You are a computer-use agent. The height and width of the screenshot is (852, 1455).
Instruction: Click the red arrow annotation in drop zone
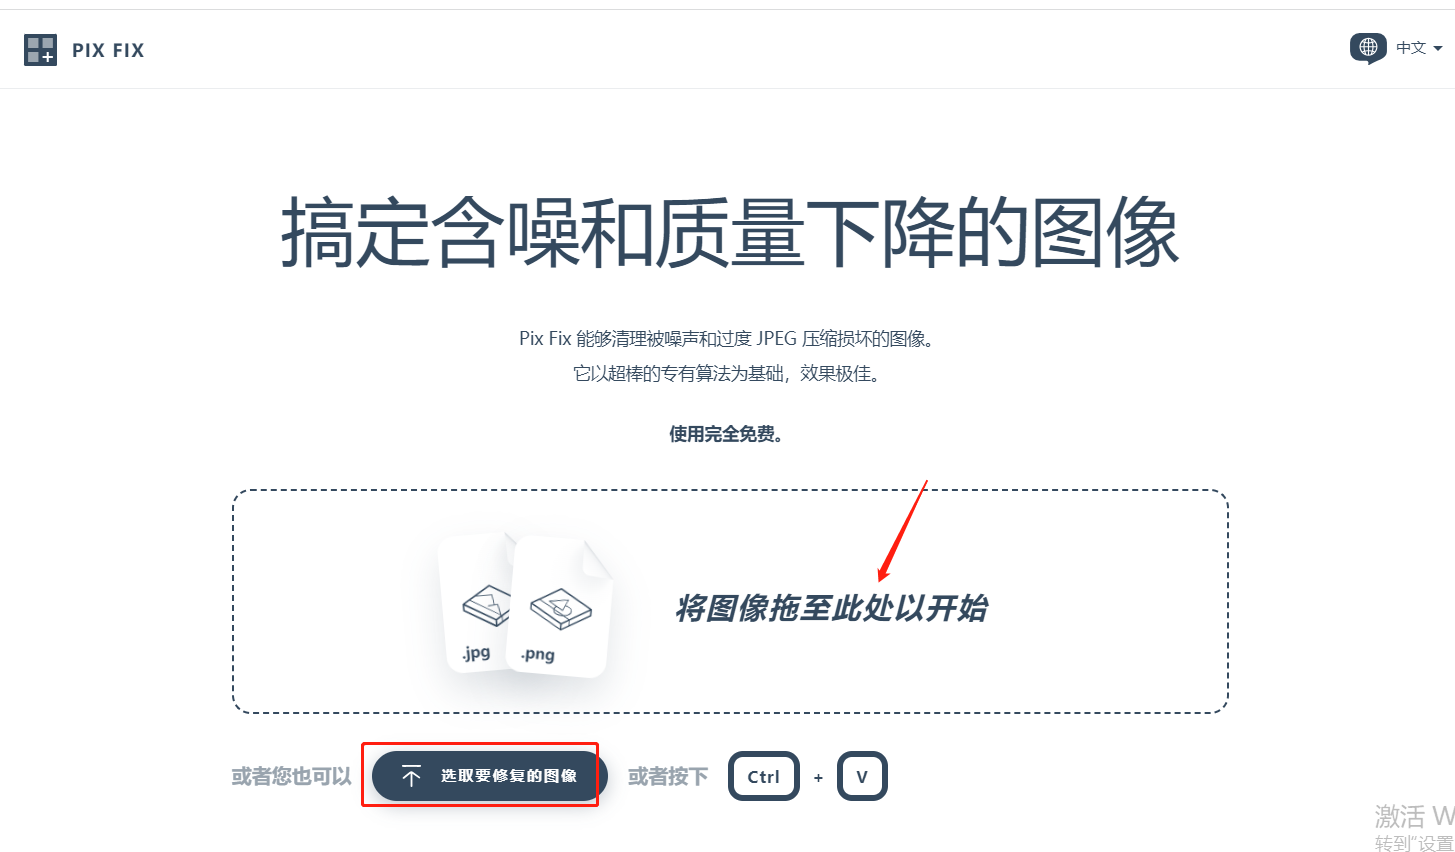pos(903,531)
